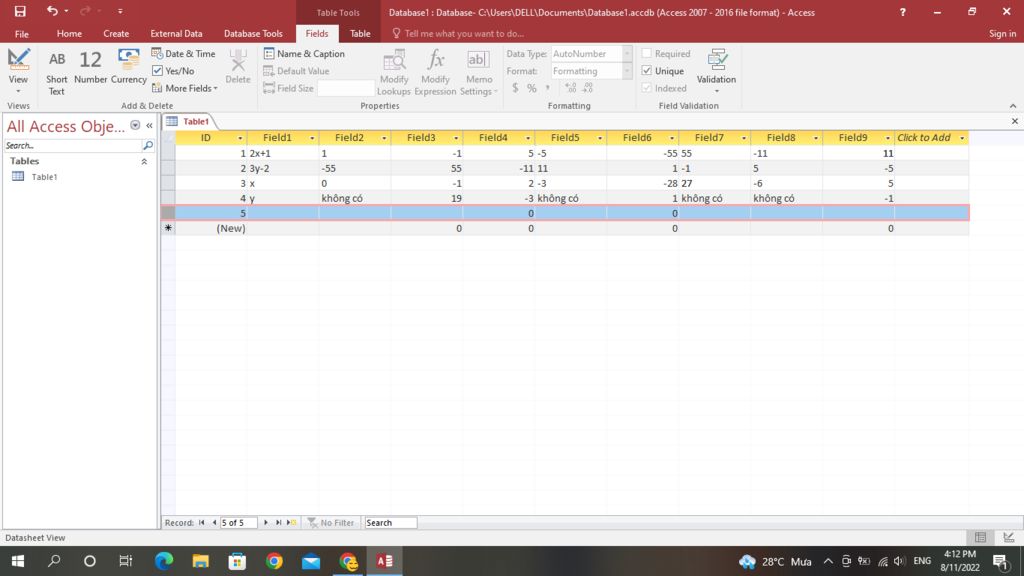Add a Number field from the ribbon
The width and height of the screenshot is (1024, 576).
pos(90,69)
